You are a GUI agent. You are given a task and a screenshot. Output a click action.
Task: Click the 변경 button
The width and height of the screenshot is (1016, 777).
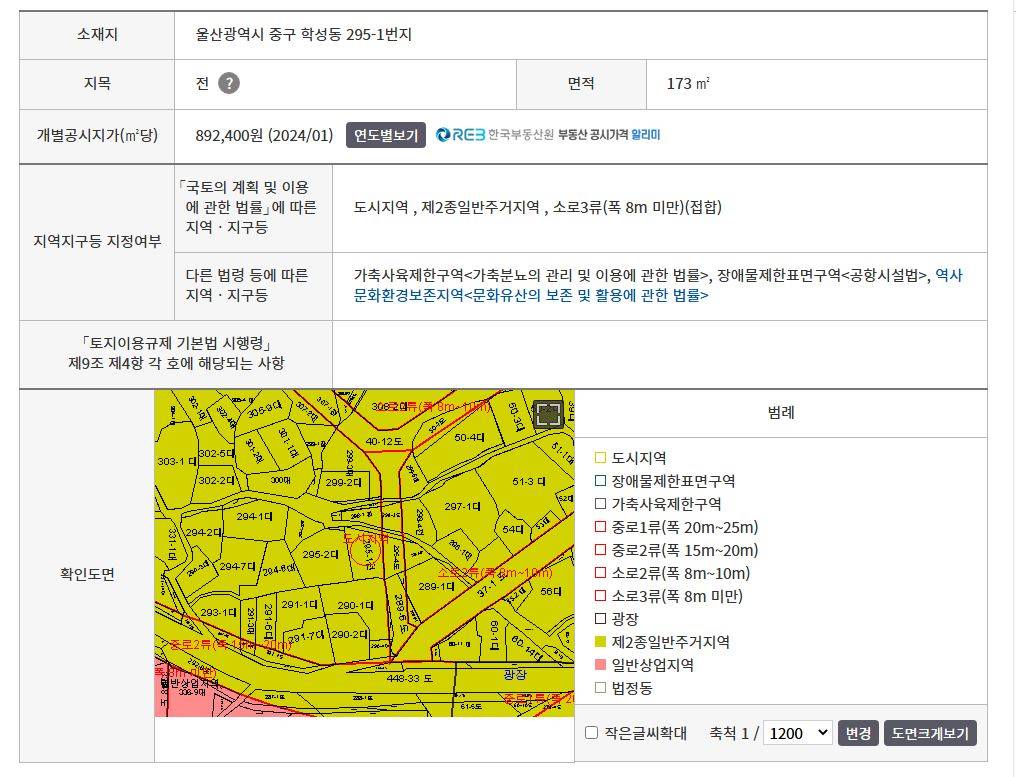click(x=858, y=733)
